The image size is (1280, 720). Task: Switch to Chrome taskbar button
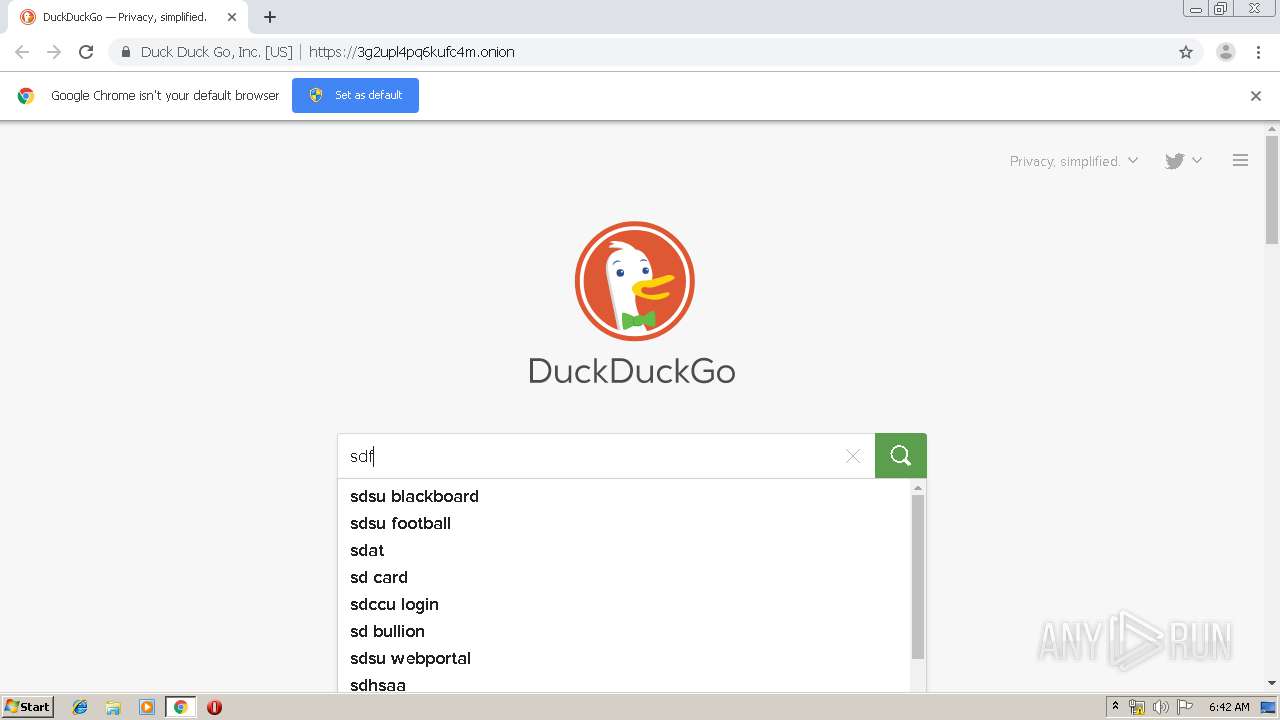(x=180, y=707)
